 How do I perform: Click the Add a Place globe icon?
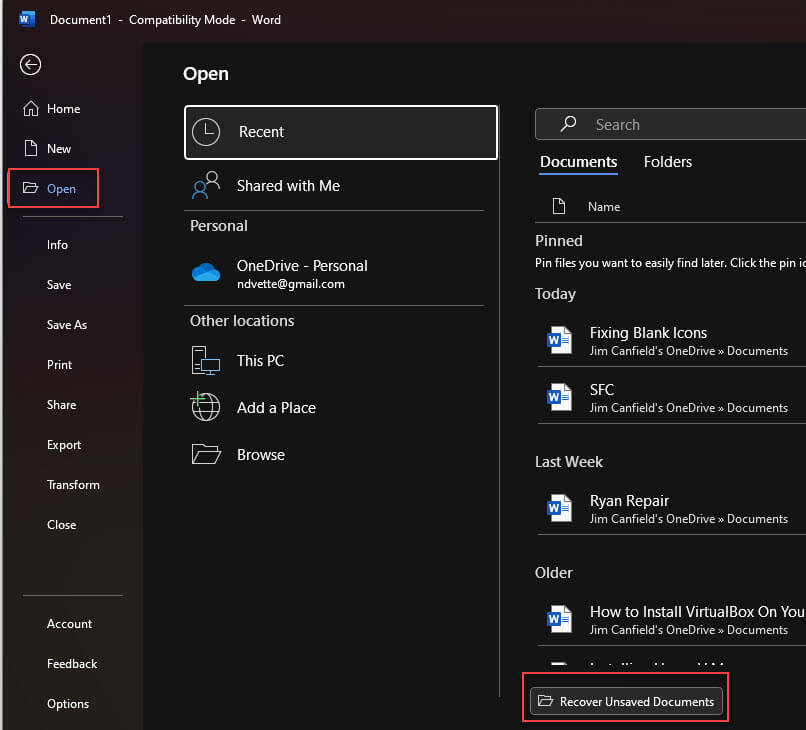click(206, 407)
